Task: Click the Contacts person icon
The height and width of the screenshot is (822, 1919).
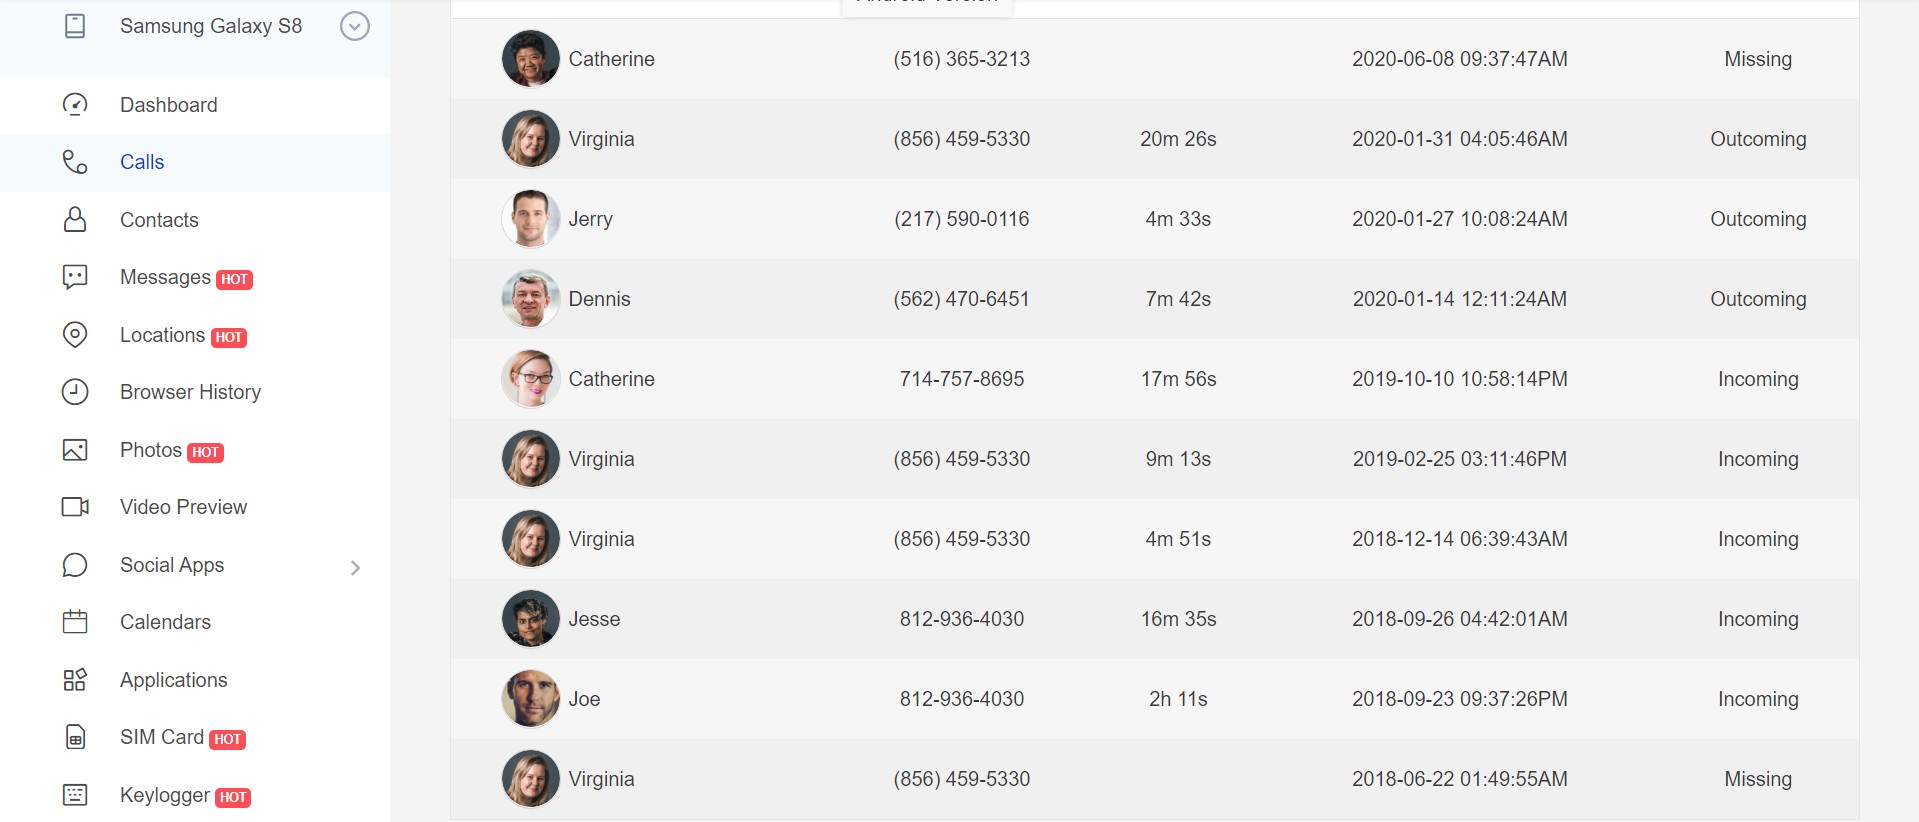Action: pyautogui.click(x=75, y=220)
